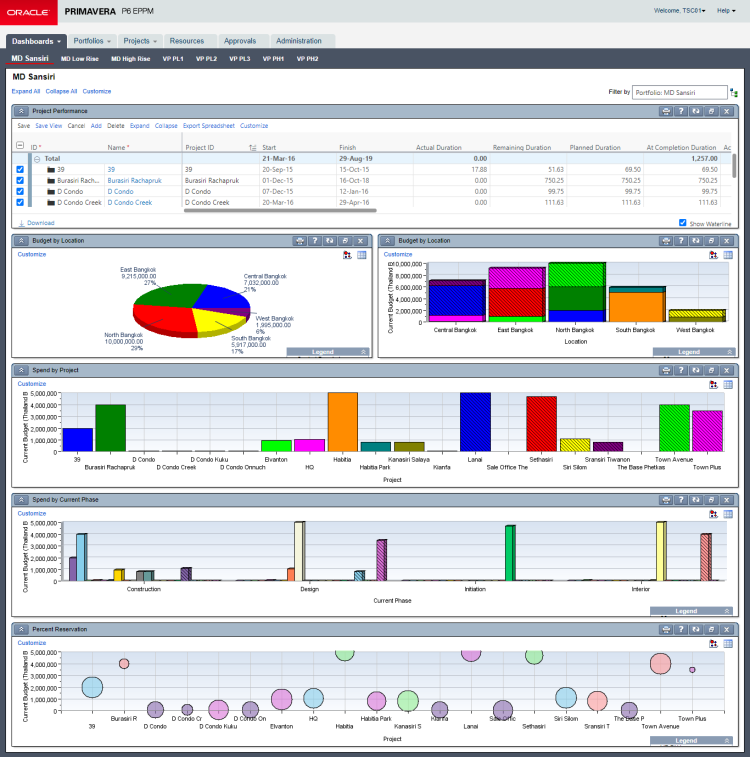
Task: Collapse the Spend by Project portlet
Action: click(x=21, y=370)
